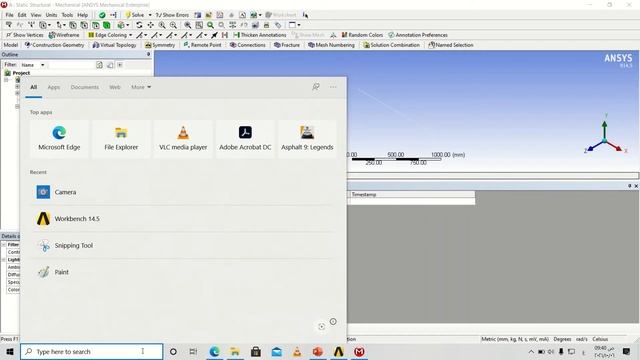
Task: Open the File menu
Action: point(9,15)
